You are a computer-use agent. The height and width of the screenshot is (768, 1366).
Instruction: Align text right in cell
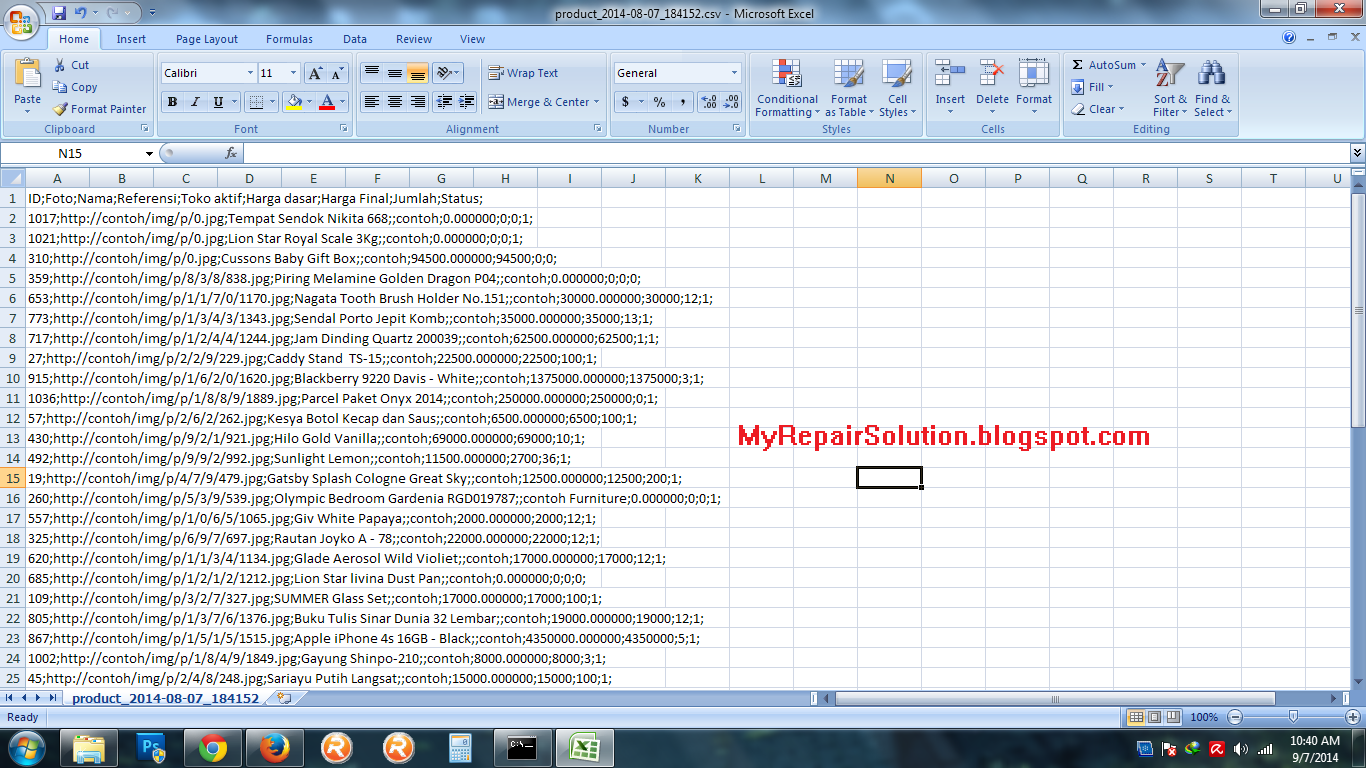(417, 102)
